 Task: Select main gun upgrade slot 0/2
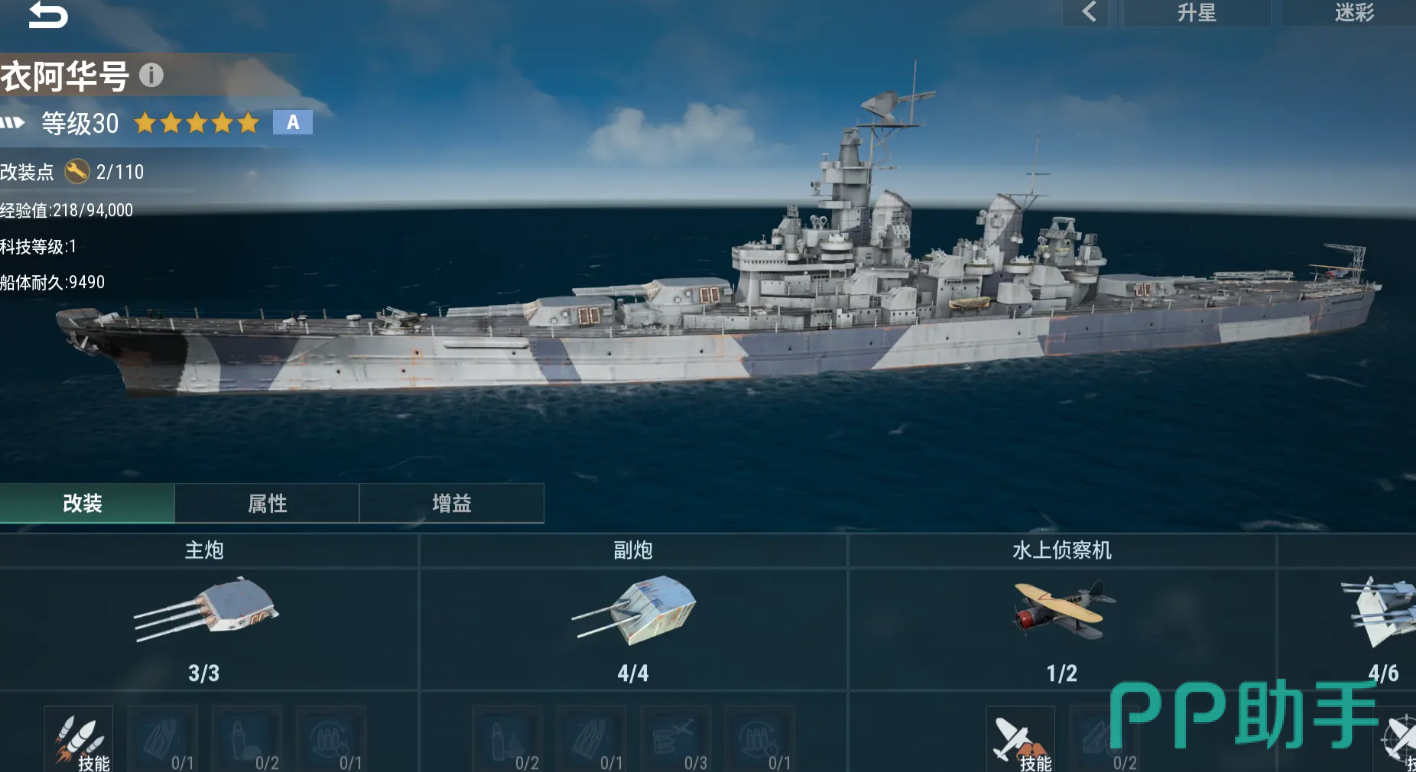coord(247,739)
